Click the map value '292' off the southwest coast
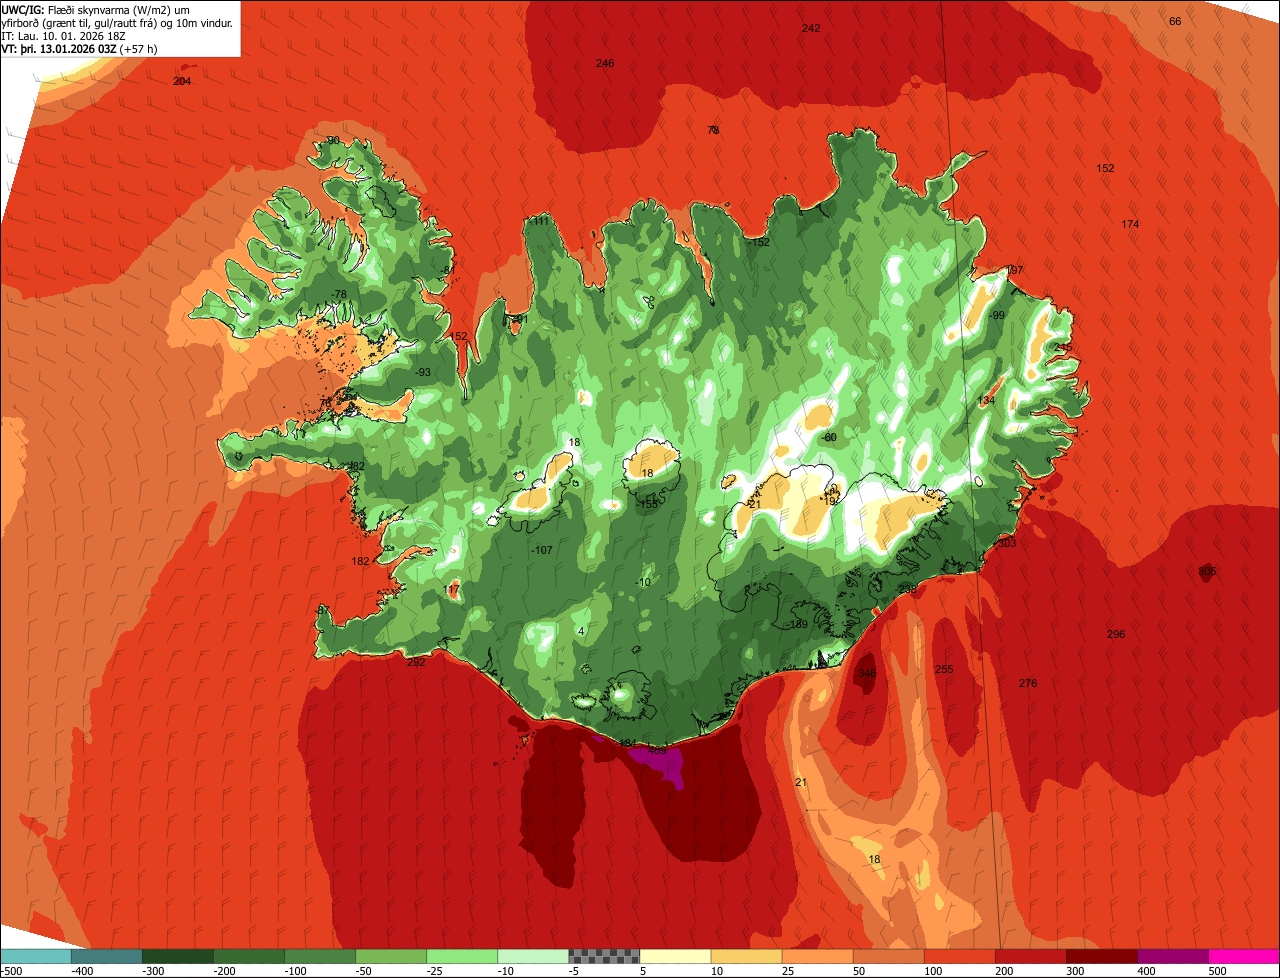The height and width of the screenshot is (978, 1280). point(416,662)
